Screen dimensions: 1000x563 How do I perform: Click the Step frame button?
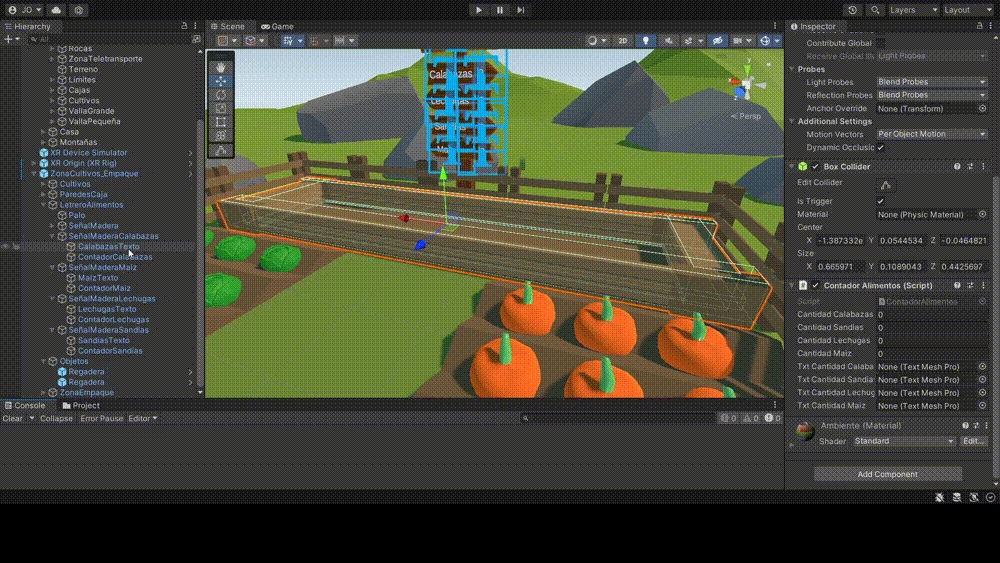[520, 10]
